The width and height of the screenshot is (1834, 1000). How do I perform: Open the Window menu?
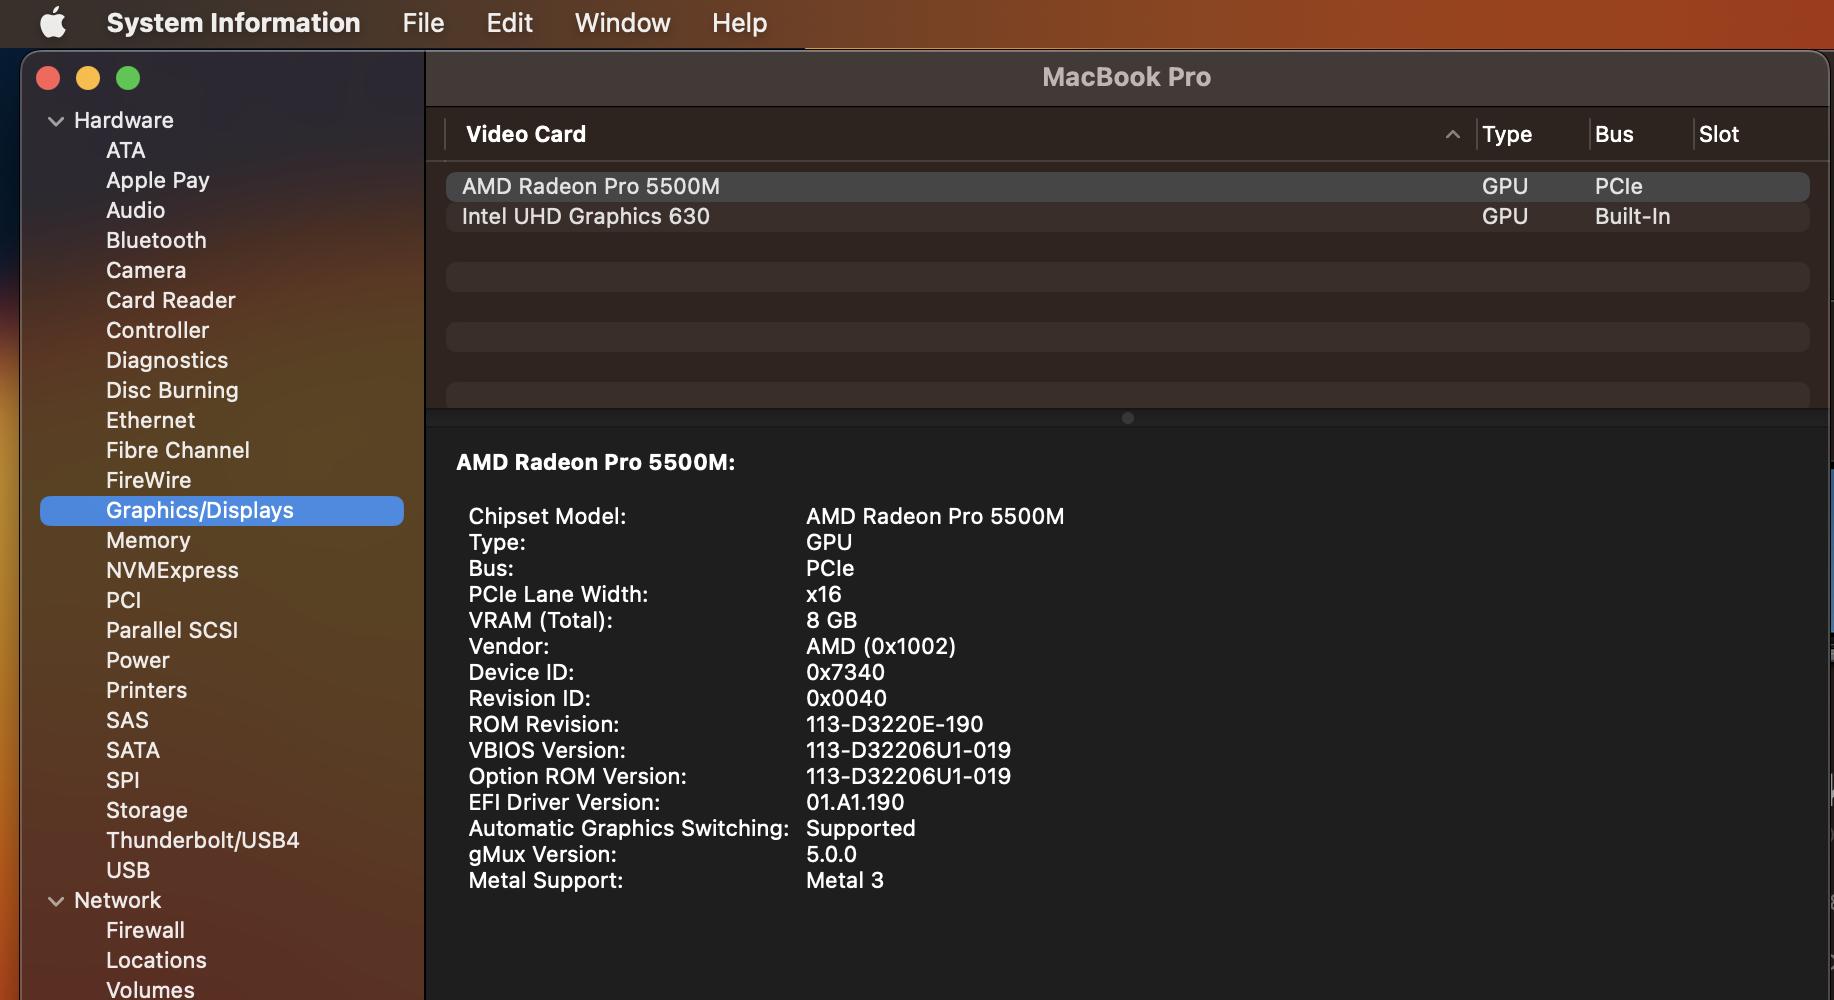pyautogui.click(x=622, y=22)
